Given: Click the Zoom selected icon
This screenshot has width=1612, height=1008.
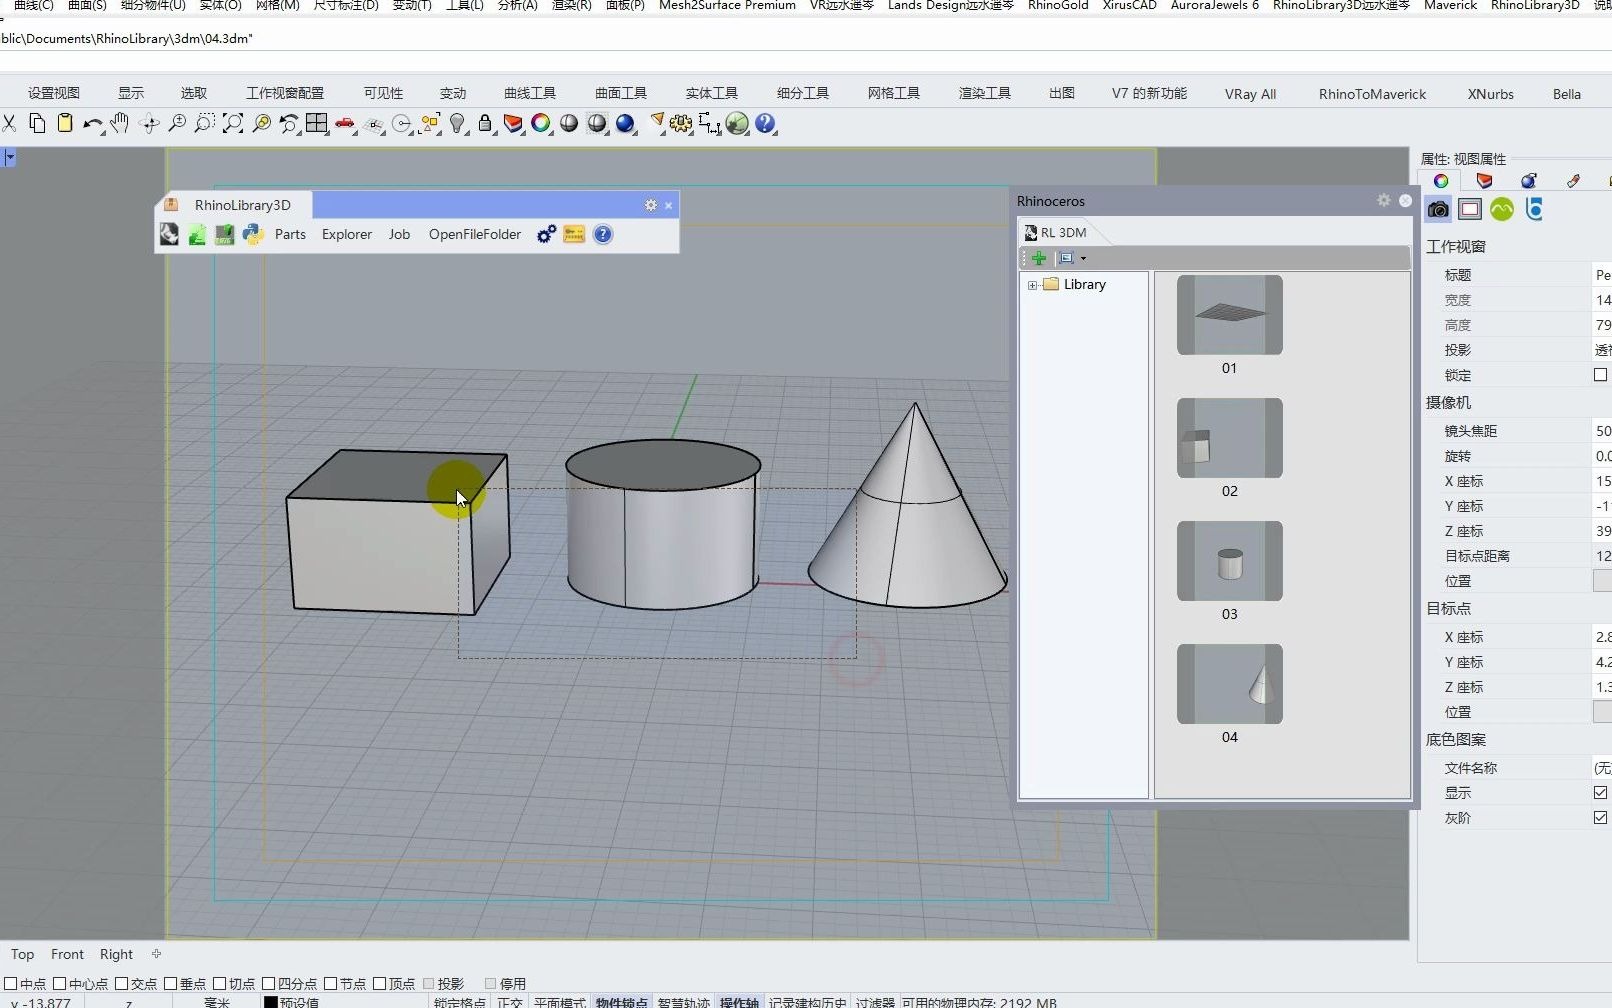Looking at the screenshot, I should coord(261,123).
